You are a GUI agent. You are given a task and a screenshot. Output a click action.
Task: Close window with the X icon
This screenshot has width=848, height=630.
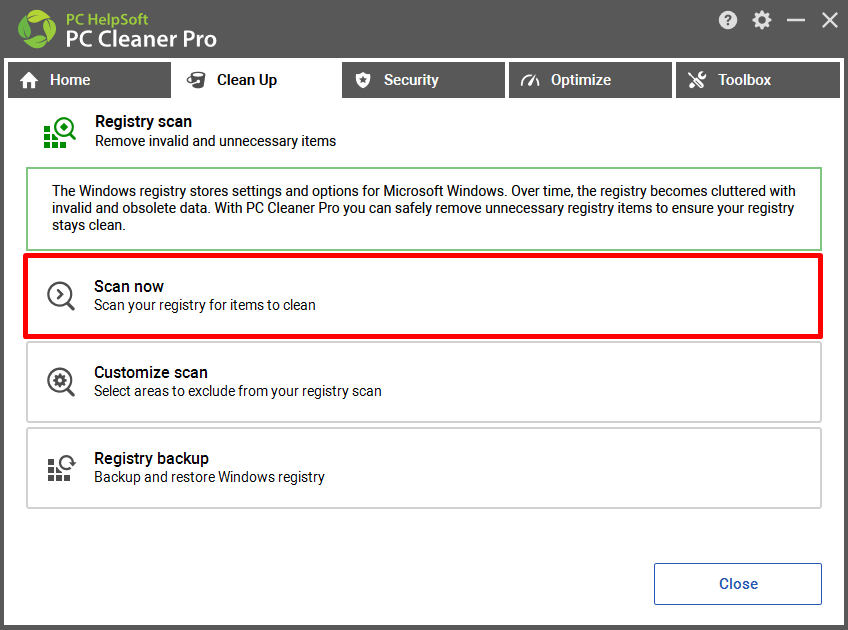(x=830, y=21)
